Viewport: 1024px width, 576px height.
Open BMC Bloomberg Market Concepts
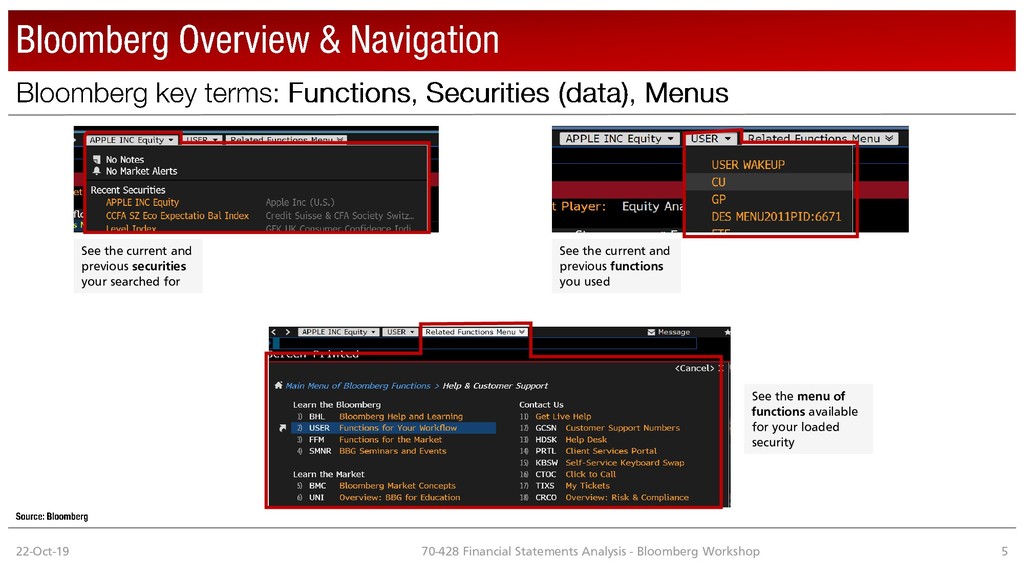[376, 485]
